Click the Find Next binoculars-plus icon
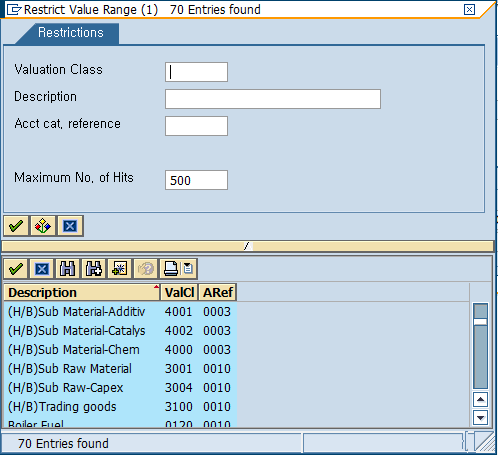 94,269
